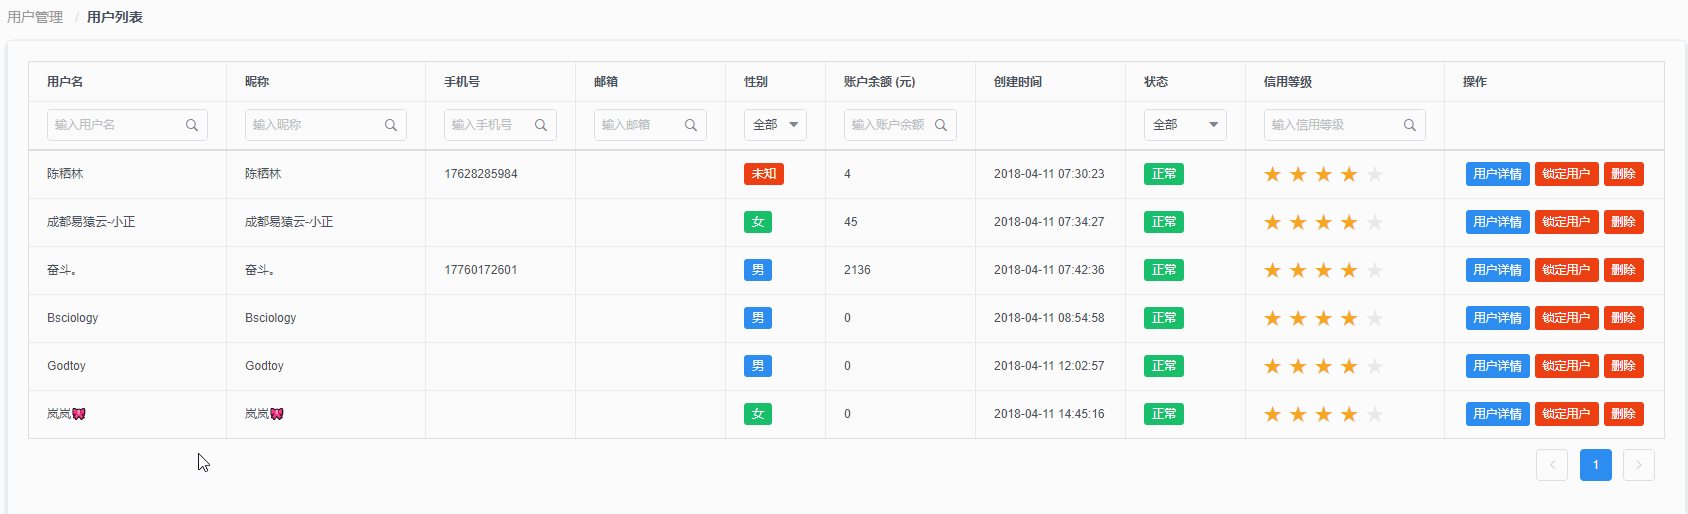Image resolution: width=1688 pixels, height=514 pixels.
Task: Lock the user 奋斗。
Action: [x=1567, y=270]
